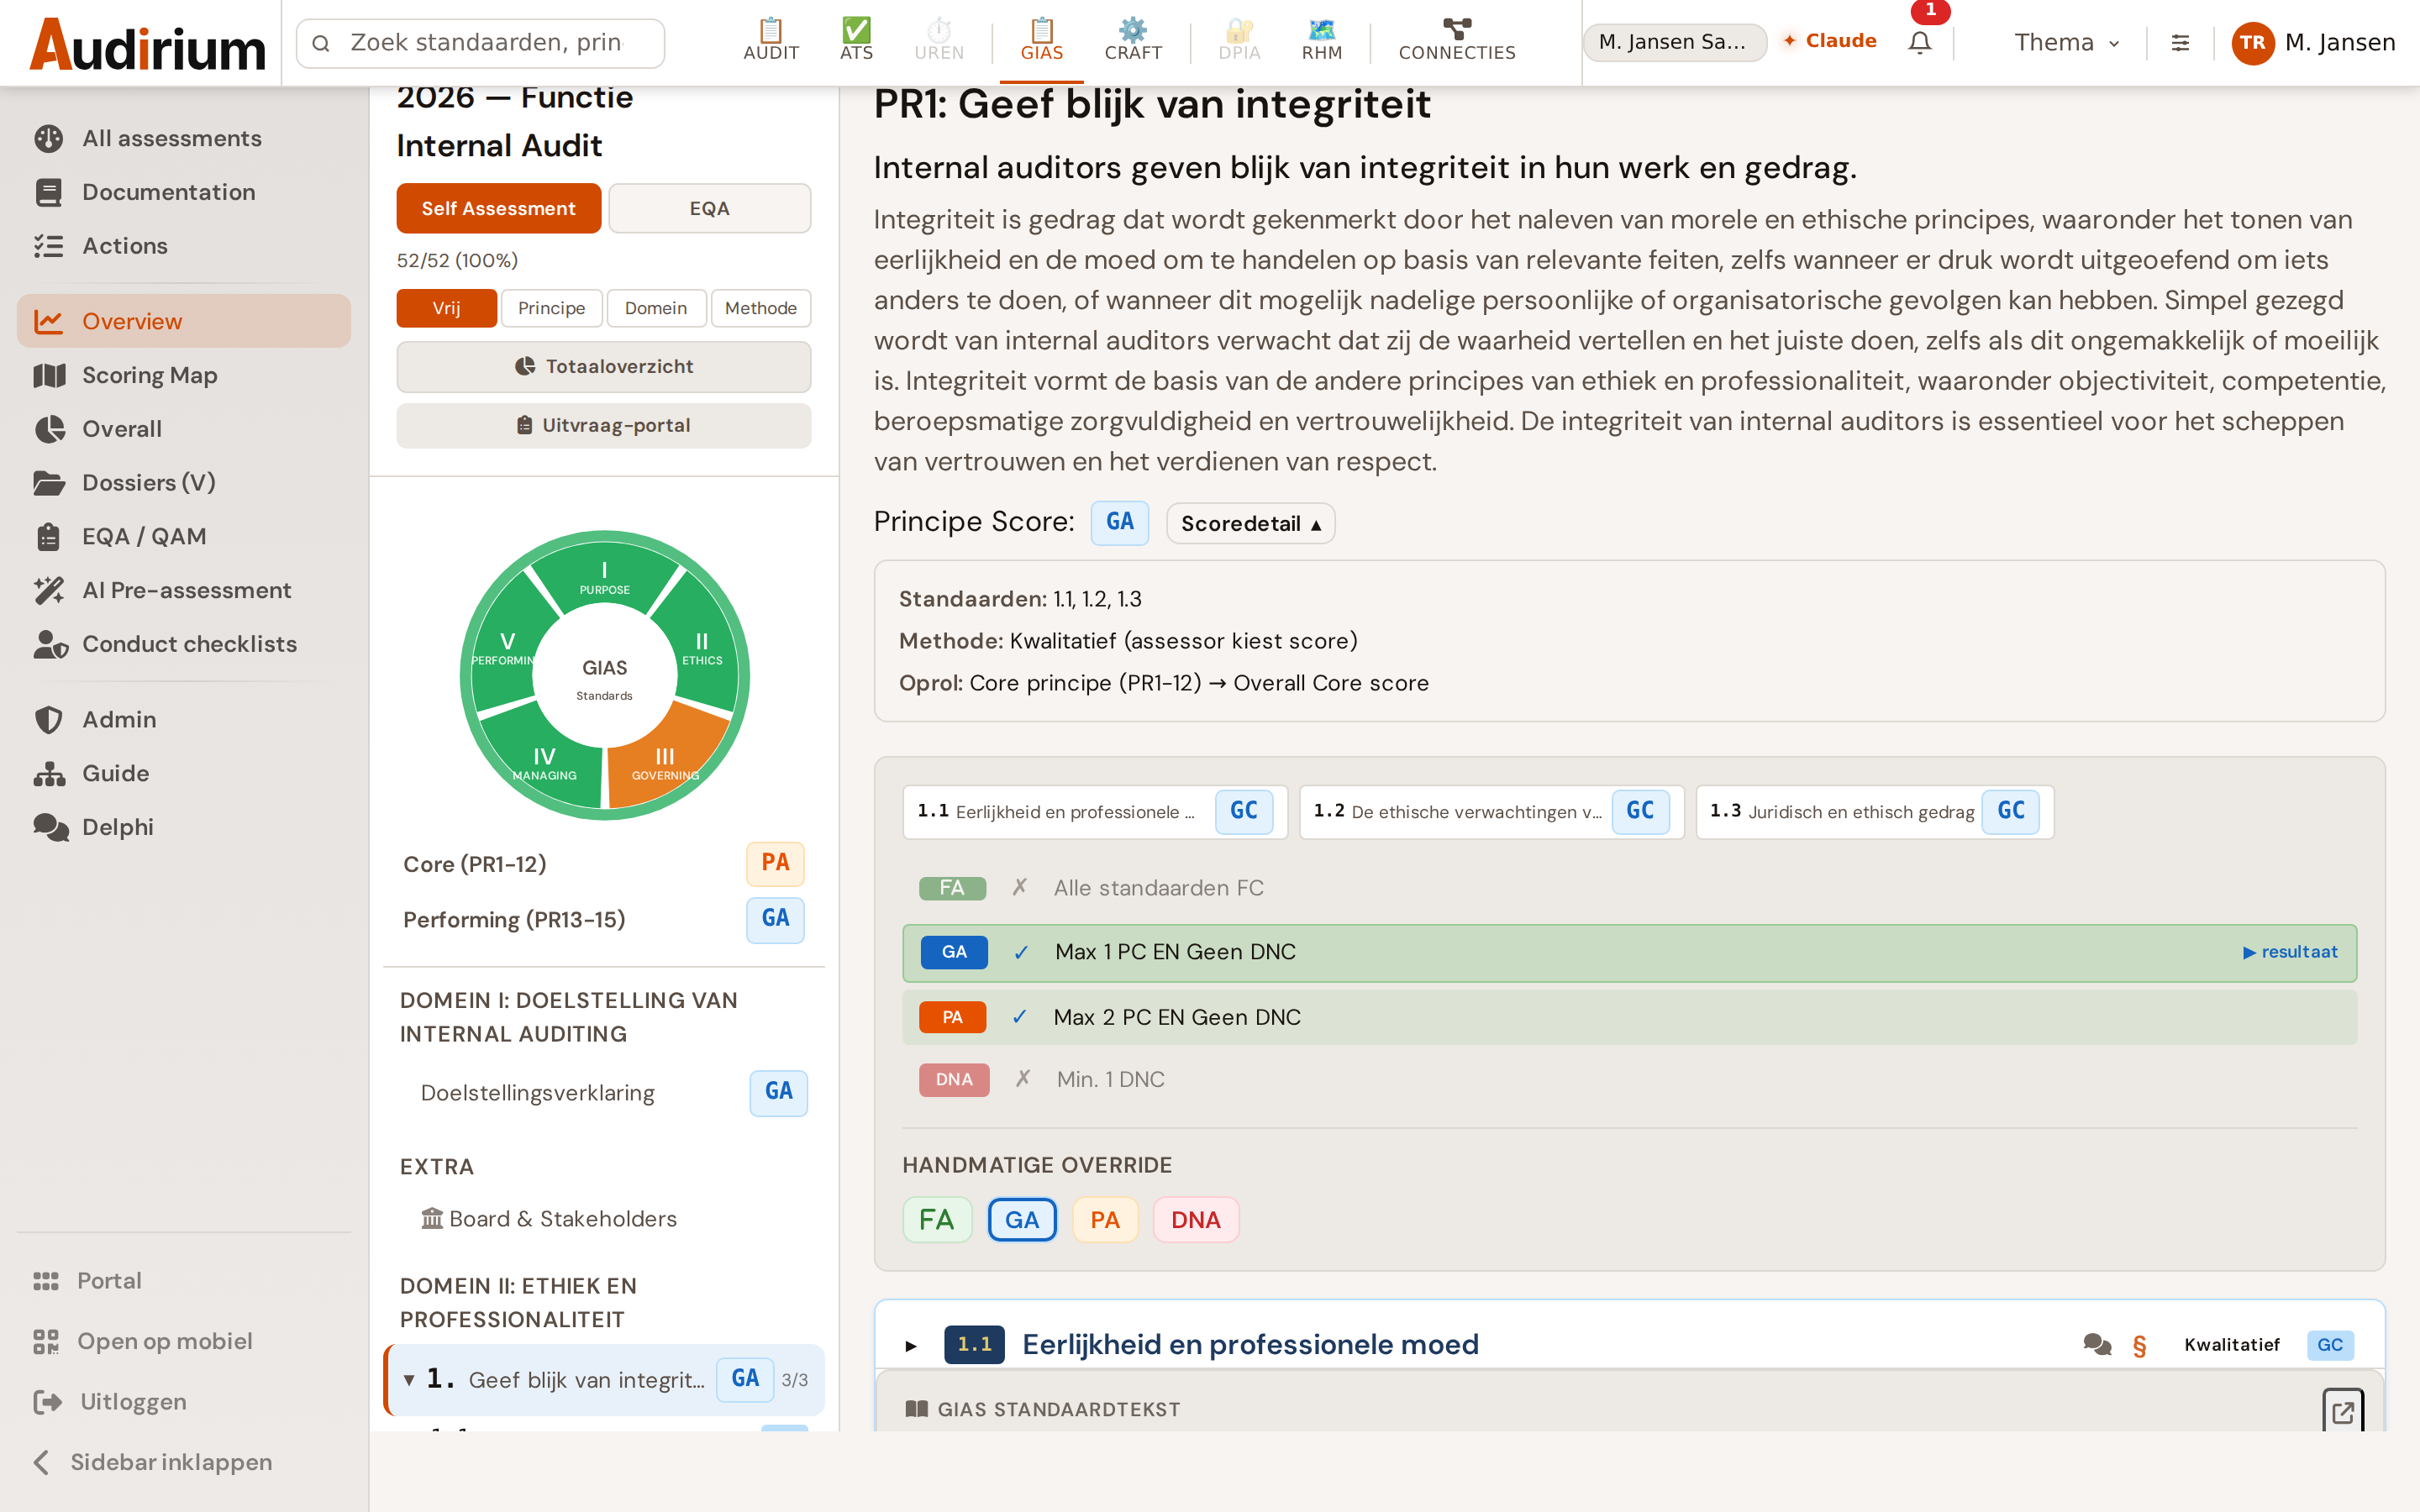
Task: Open the Thema dropdown
Action: pyautogui.click(x=2067, y=43)
